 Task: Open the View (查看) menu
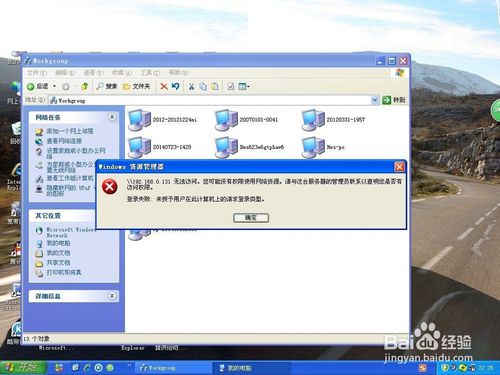click(x=93, y=73)
